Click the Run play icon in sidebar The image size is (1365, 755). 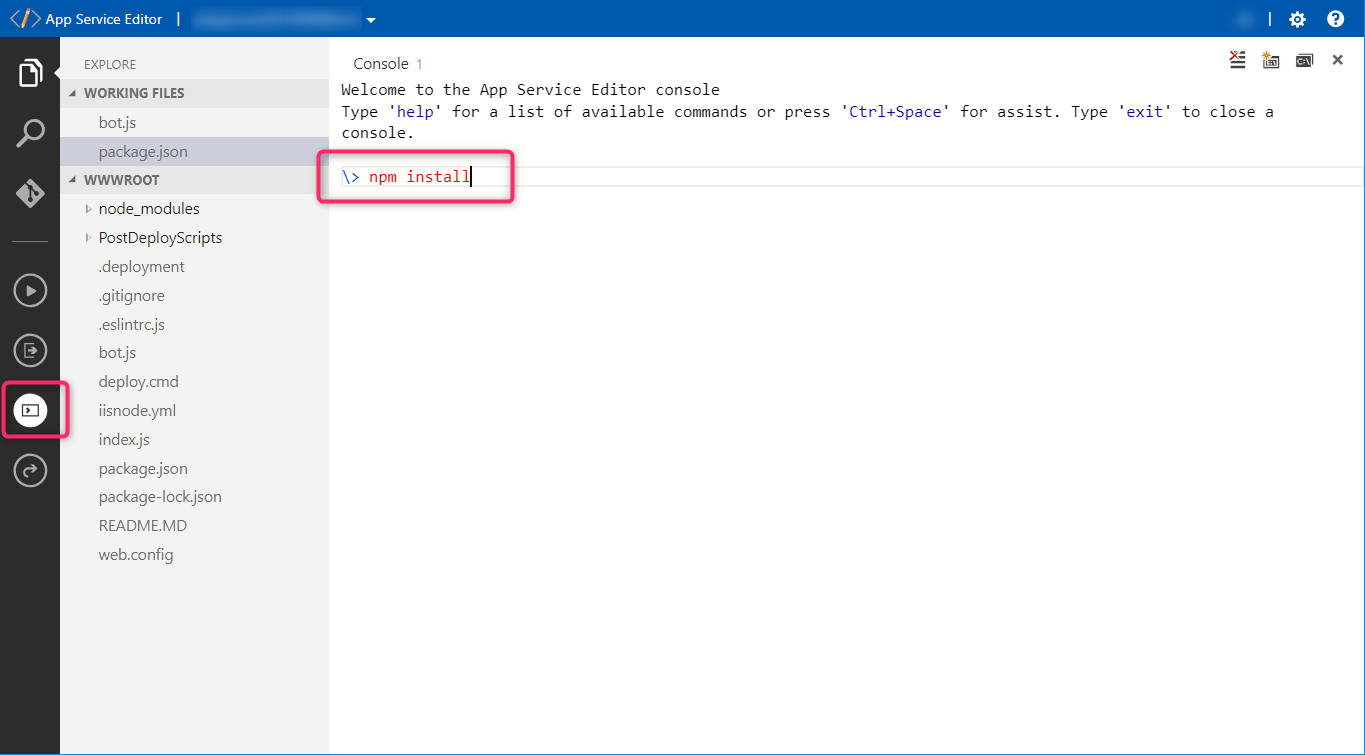tap(30, 291)
